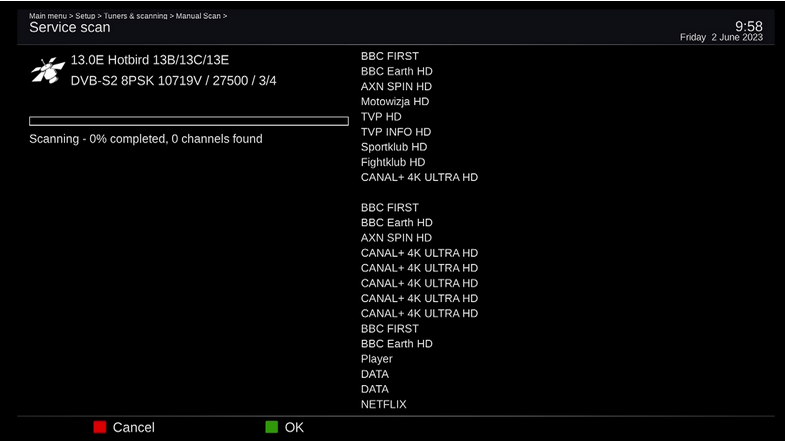785x441 pixels.
Task: Click the date Friday 2 June 2023
Action: pyautogui.click(x=721, y=38)
